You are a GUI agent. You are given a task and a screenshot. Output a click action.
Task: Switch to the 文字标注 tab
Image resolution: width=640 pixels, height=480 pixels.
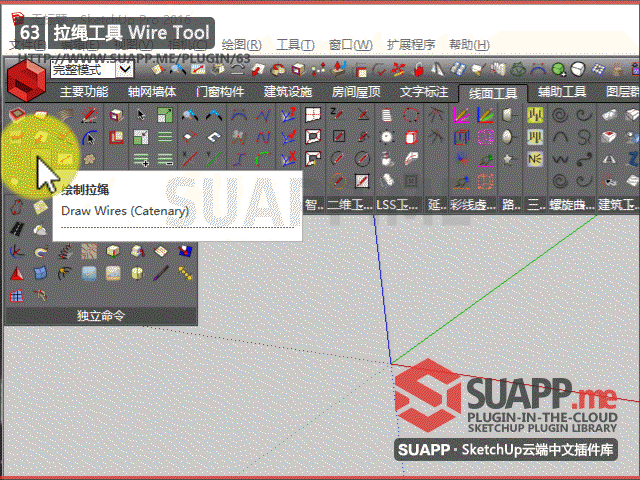pos(424,92)
